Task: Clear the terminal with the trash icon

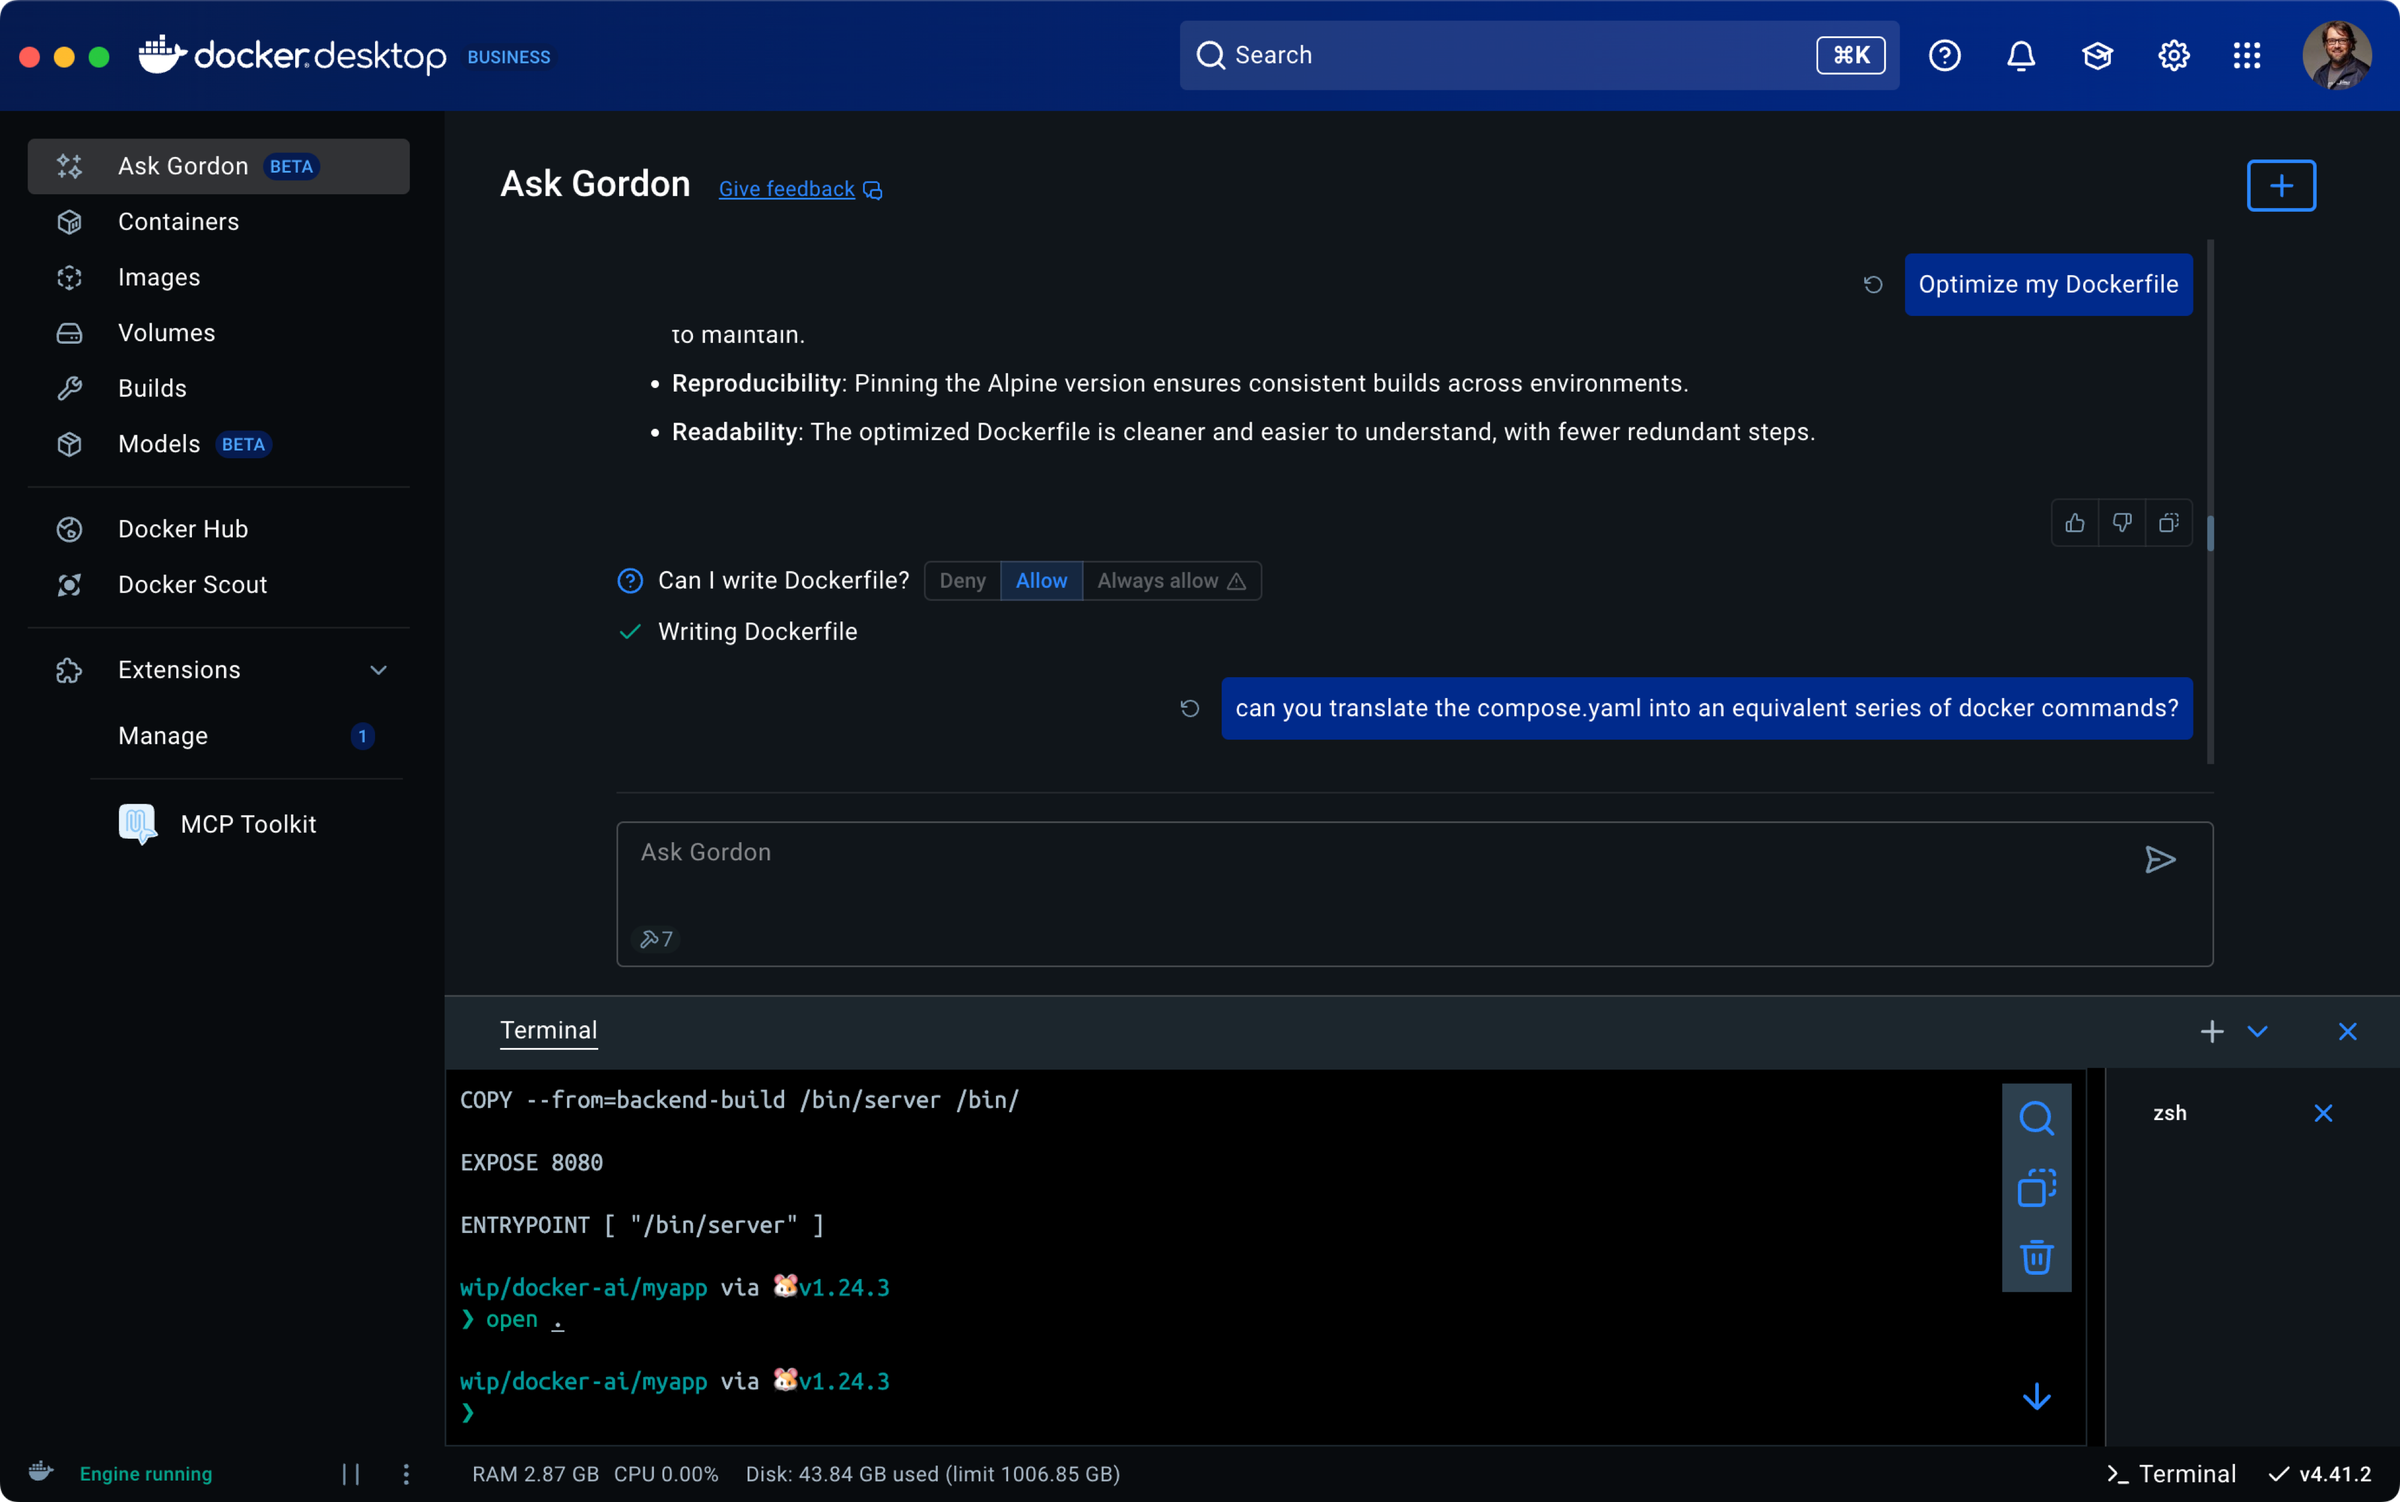Action: 2038,1258
